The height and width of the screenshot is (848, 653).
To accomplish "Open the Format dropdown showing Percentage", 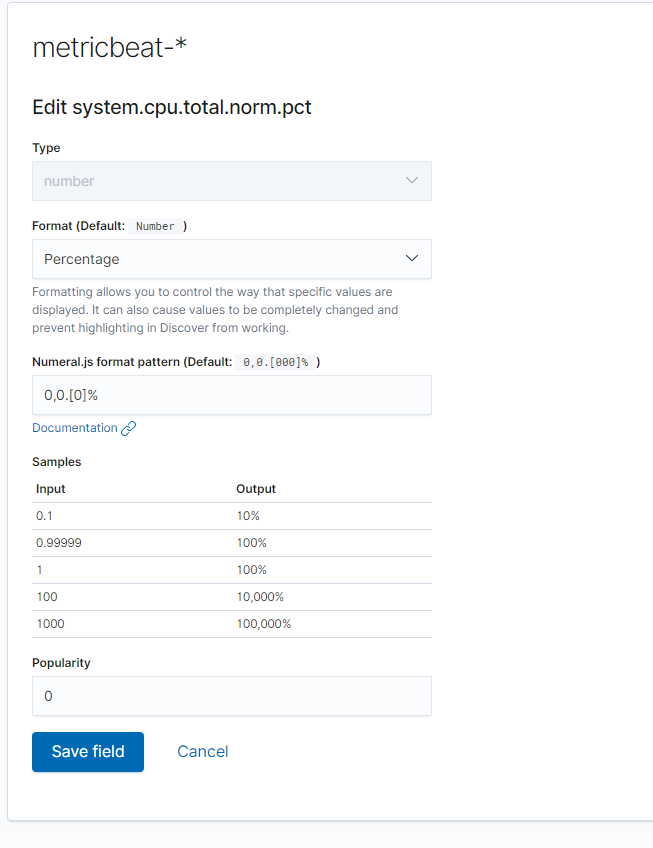I will click(x=220, y=259).
